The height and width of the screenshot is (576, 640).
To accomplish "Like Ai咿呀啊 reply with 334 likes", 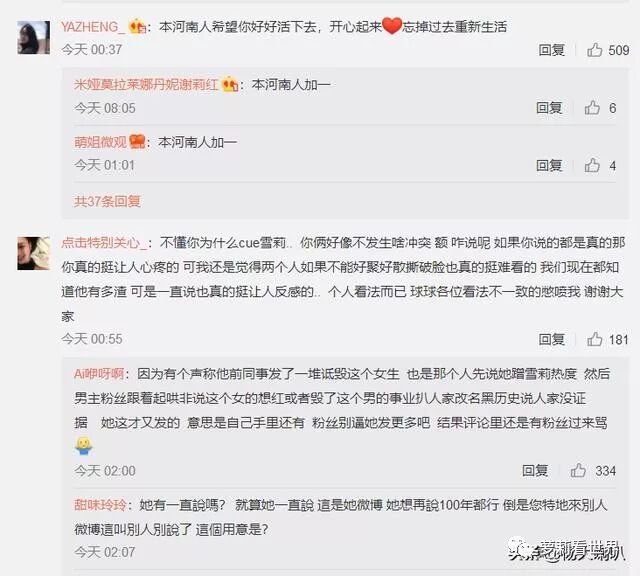I will (578, 471).
